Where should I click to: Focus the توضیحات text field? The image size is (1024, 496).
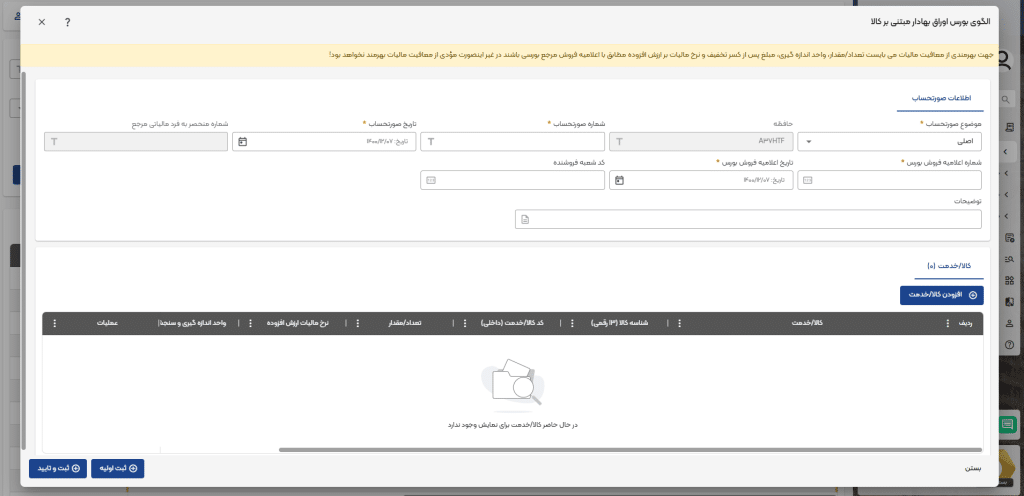[x=750, y=219]
